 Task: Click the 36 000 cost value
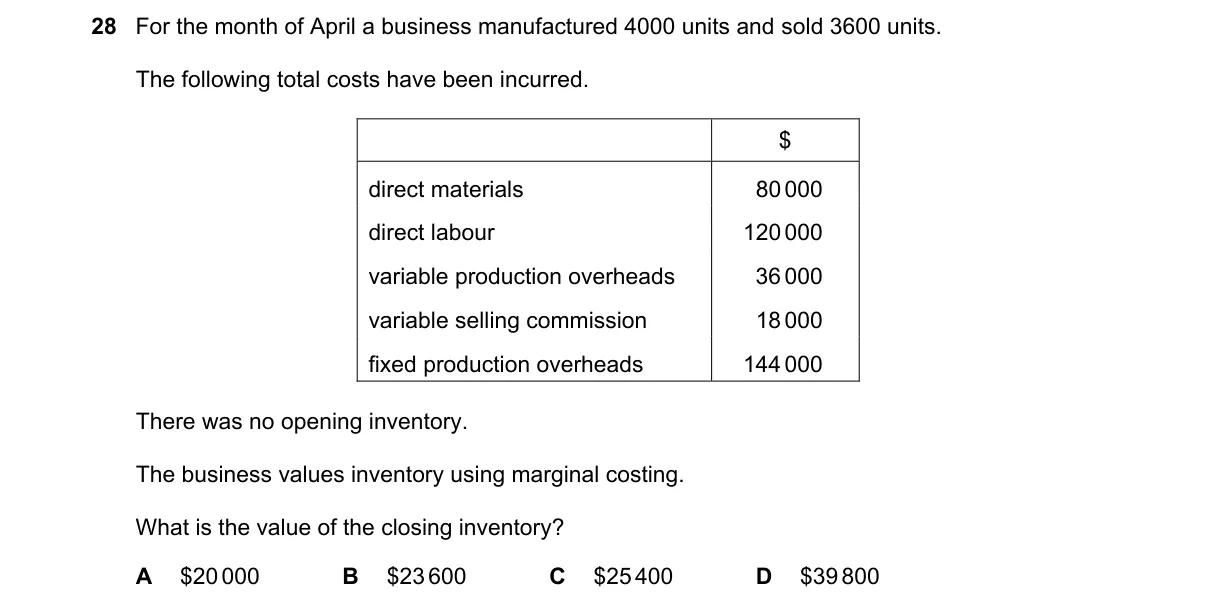pyautogui.click(x=789, y=277)
